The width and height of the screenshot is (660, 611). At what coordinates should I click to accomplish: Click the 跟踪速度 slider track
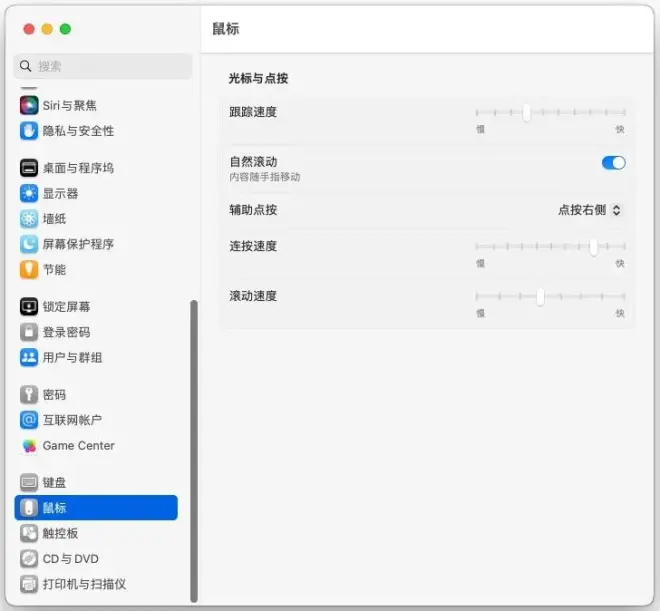[x=551, y=112]
